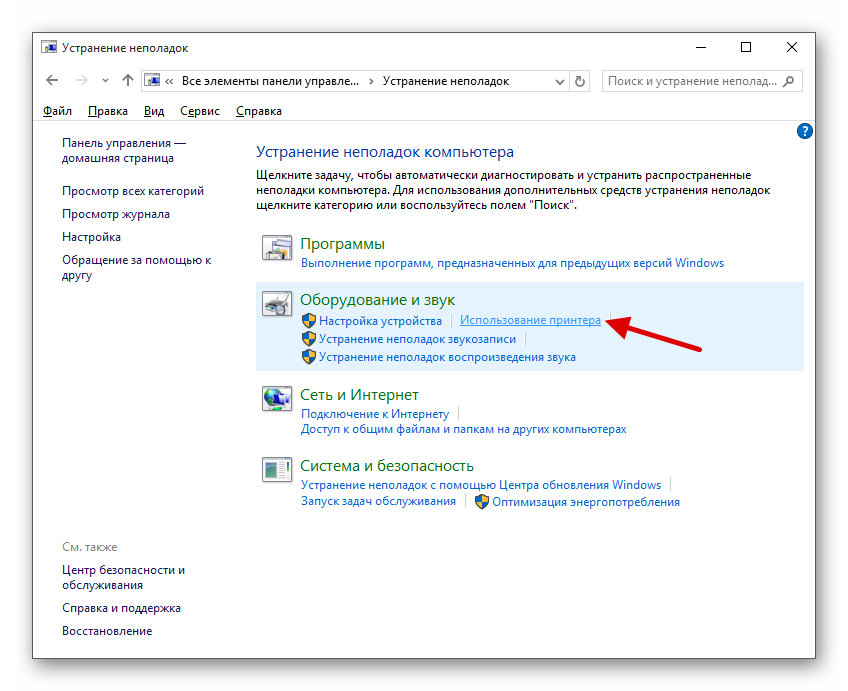Click the Система и безопасность category icon
This screenshot has height=691, width=848.
point(276,471)
